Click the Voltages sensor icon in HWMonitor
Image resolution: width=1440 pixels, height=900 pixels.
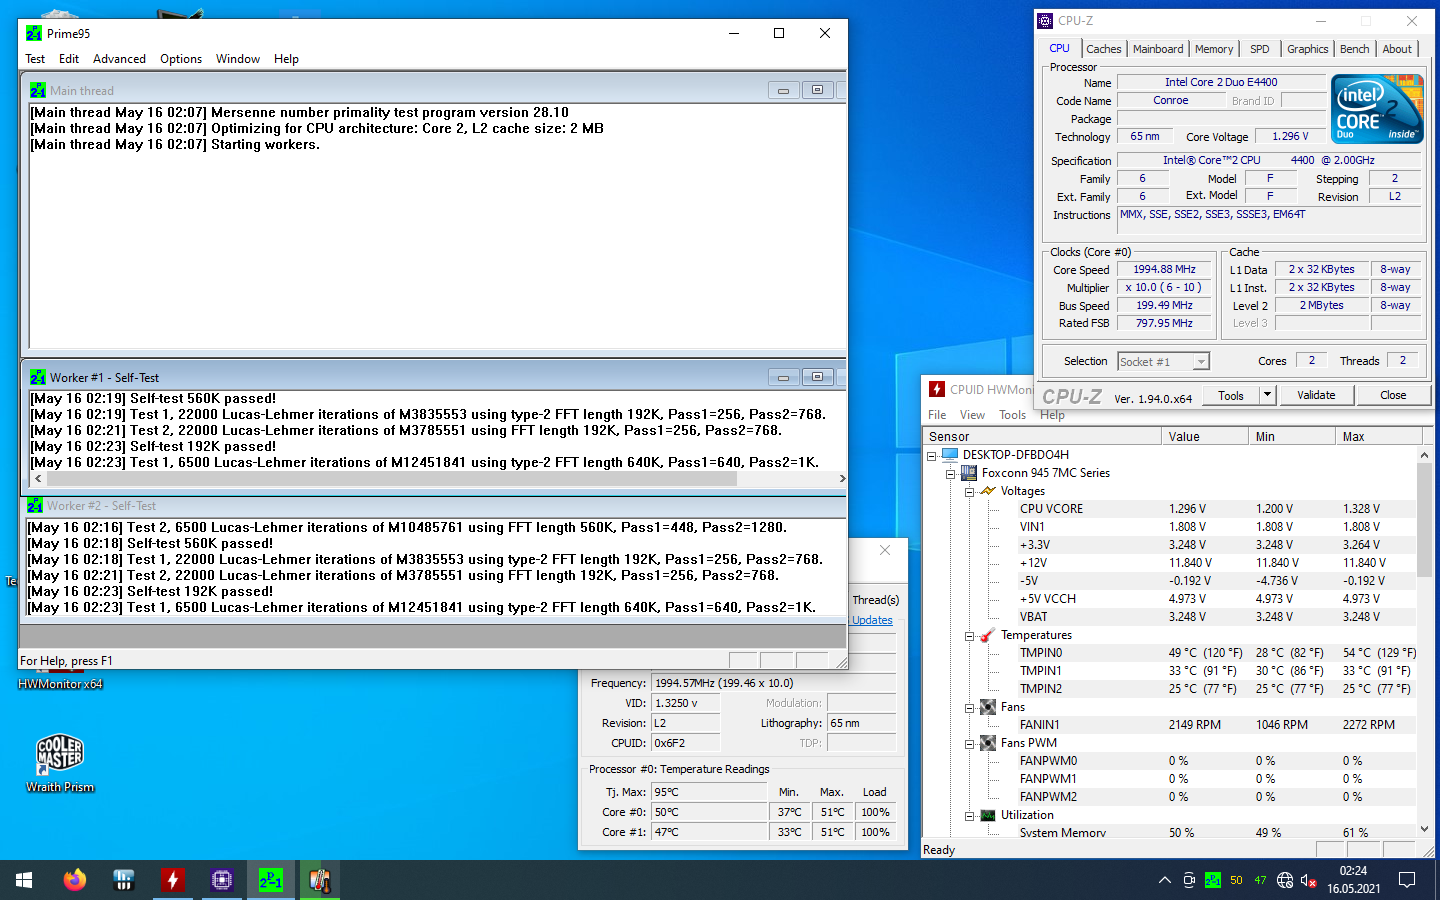(x=989, y=491)
